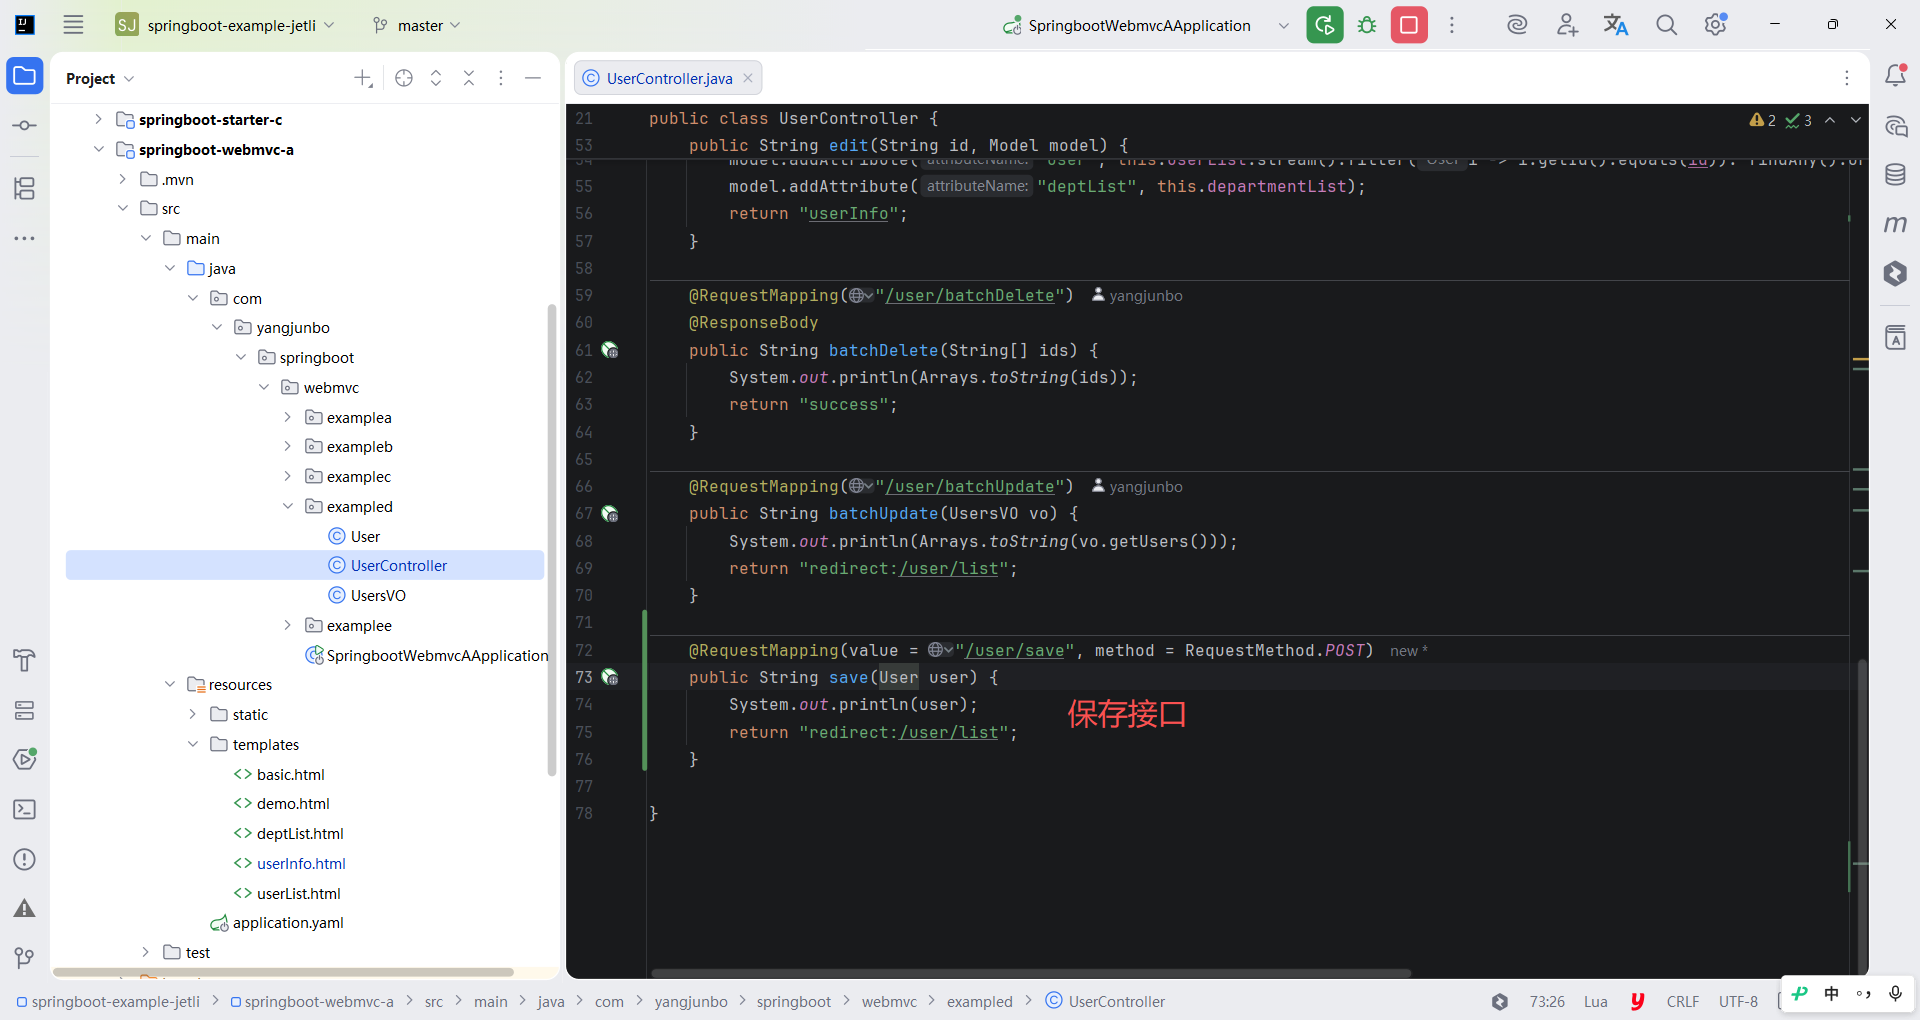Select SpringbootWebmvcAApplication in tree
The width and height of the screenshot is (1920, 1020).
click(437, 655)
